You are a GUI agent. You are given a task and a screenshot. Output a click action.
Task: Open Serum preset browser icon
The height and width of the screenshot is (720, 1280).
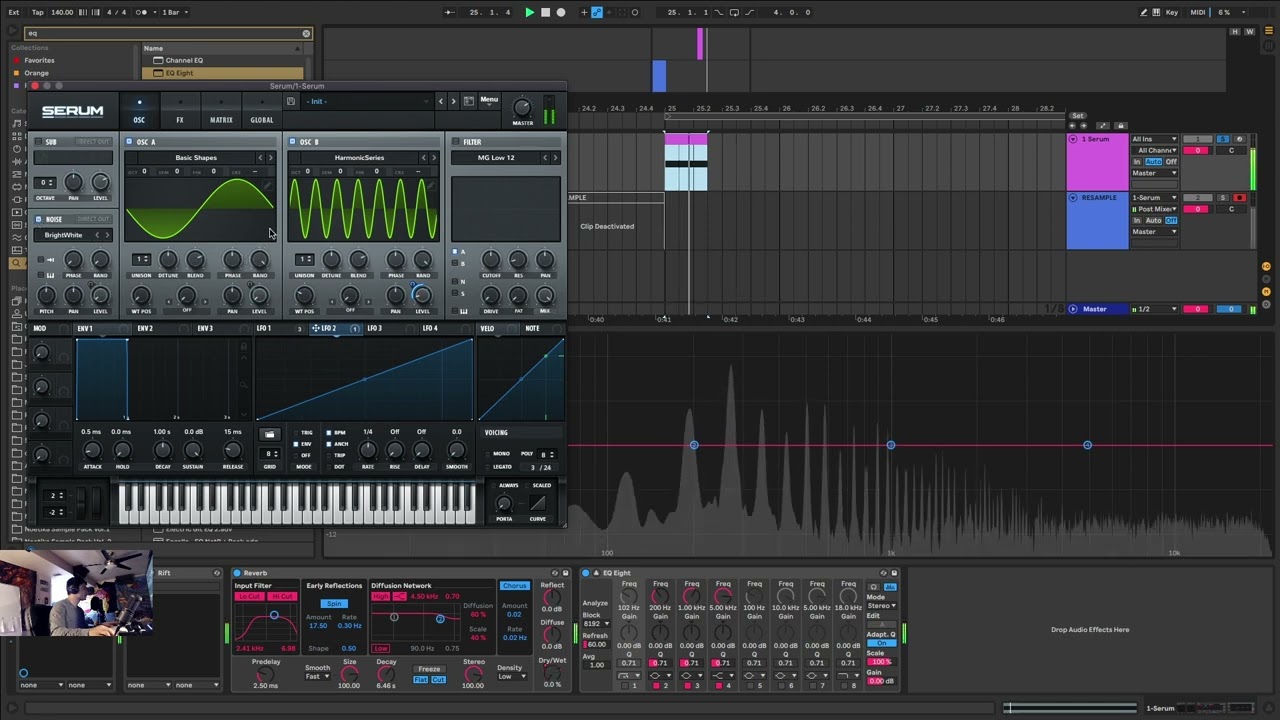coord(468,101)
